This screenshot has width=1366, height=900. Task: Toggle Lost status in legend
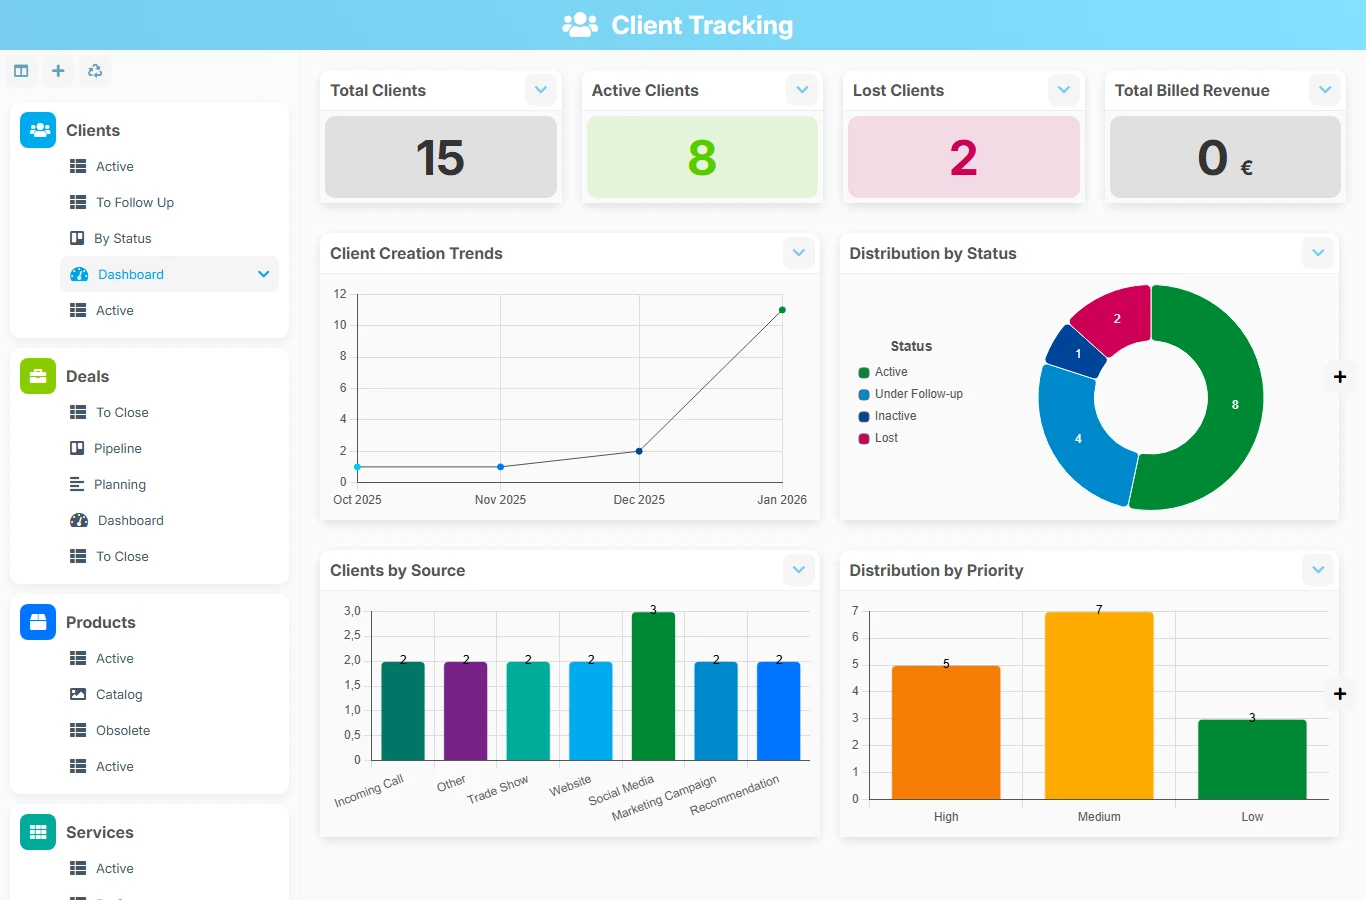coord(878,438)
